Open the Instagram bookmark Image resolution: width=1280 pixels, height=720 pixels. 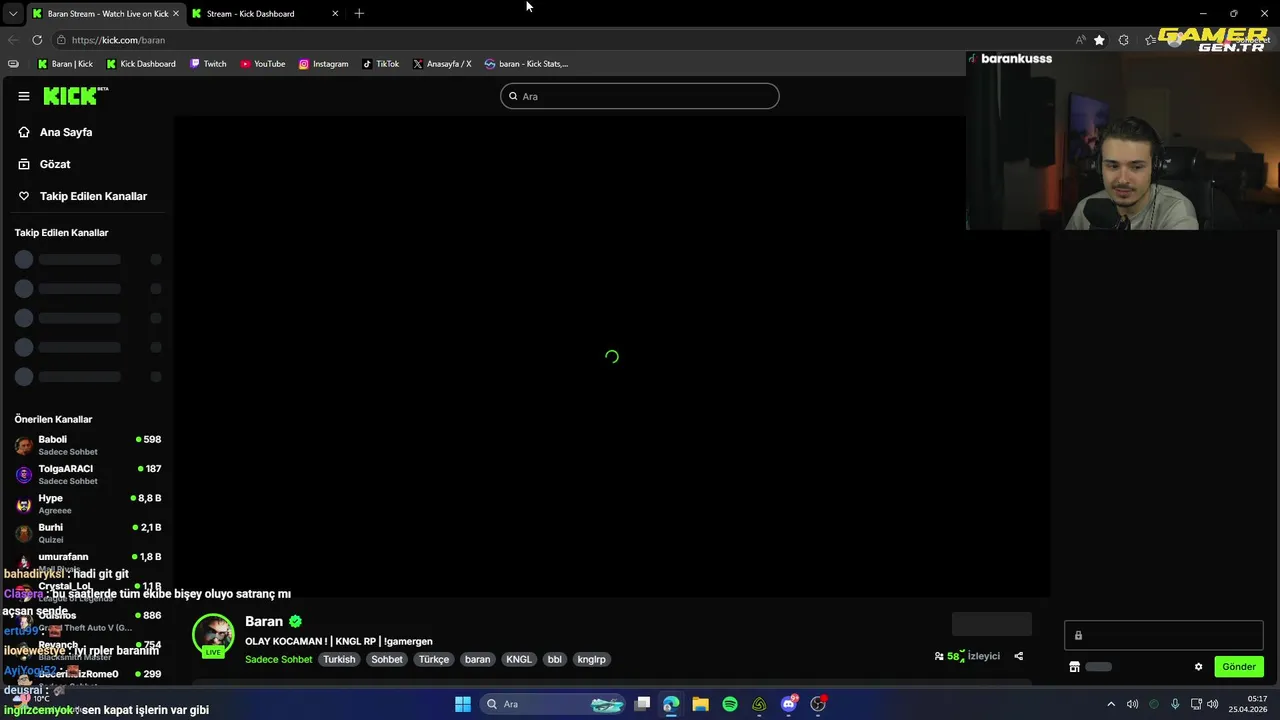(x=323, y=64)
